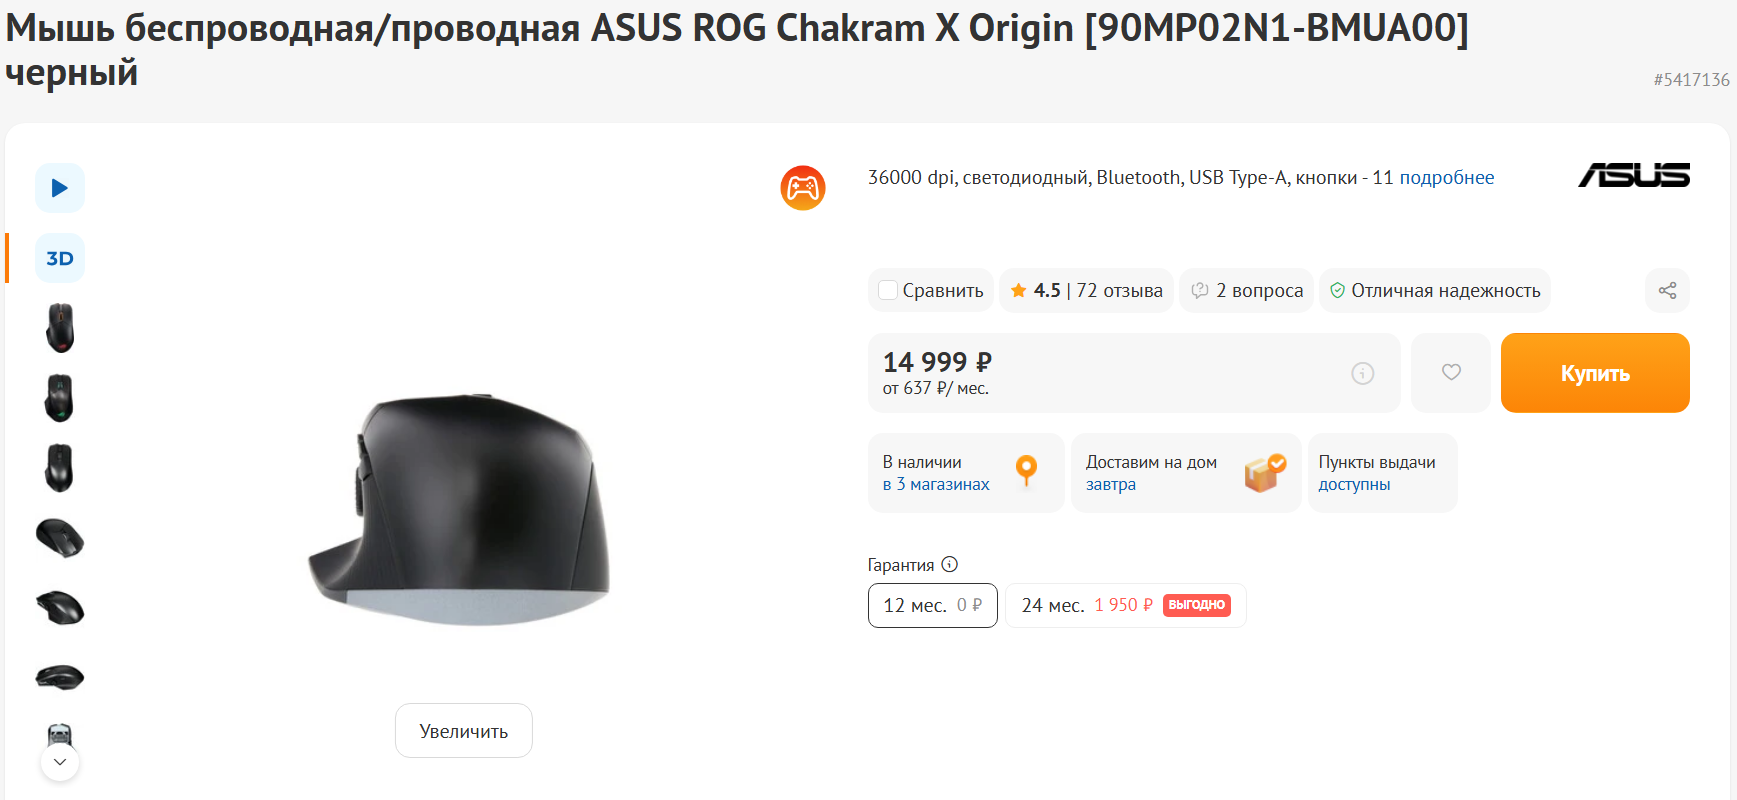Tick the Сравнить compare checkbox
The width and height of the screenshot is (1737, 800).
888,291
